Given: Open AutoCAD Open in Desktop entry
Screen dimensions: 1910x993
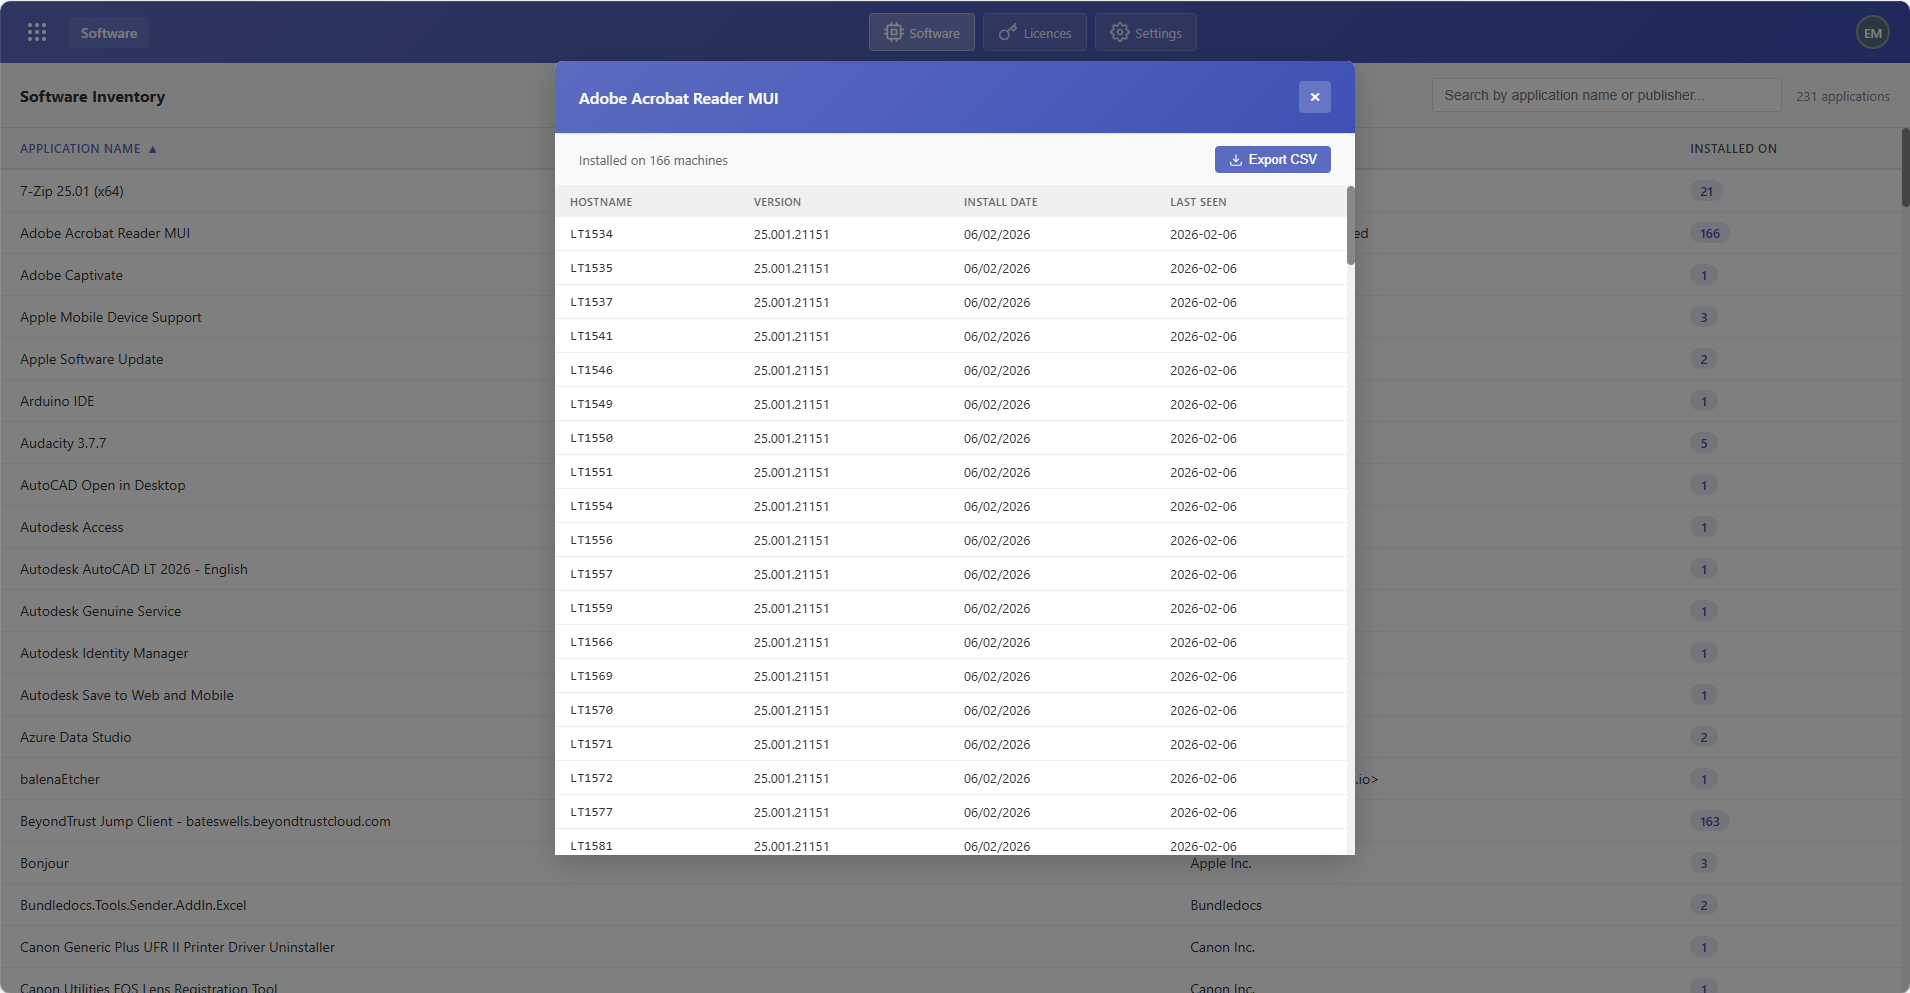Looking at the screenshot, I should (x=103, y=485).
